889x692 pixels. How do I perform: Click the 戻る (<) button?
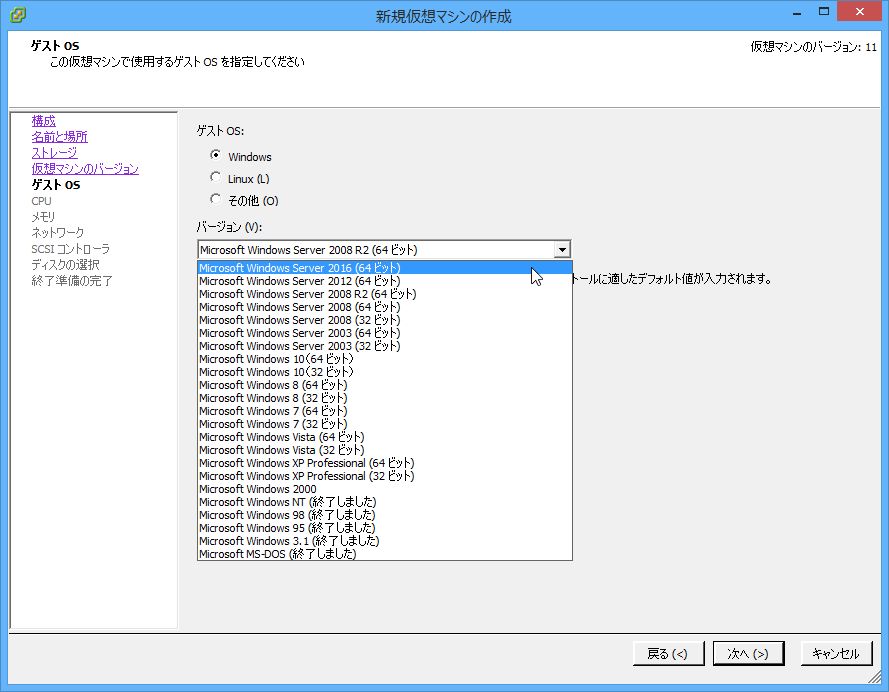click(668, 653)
